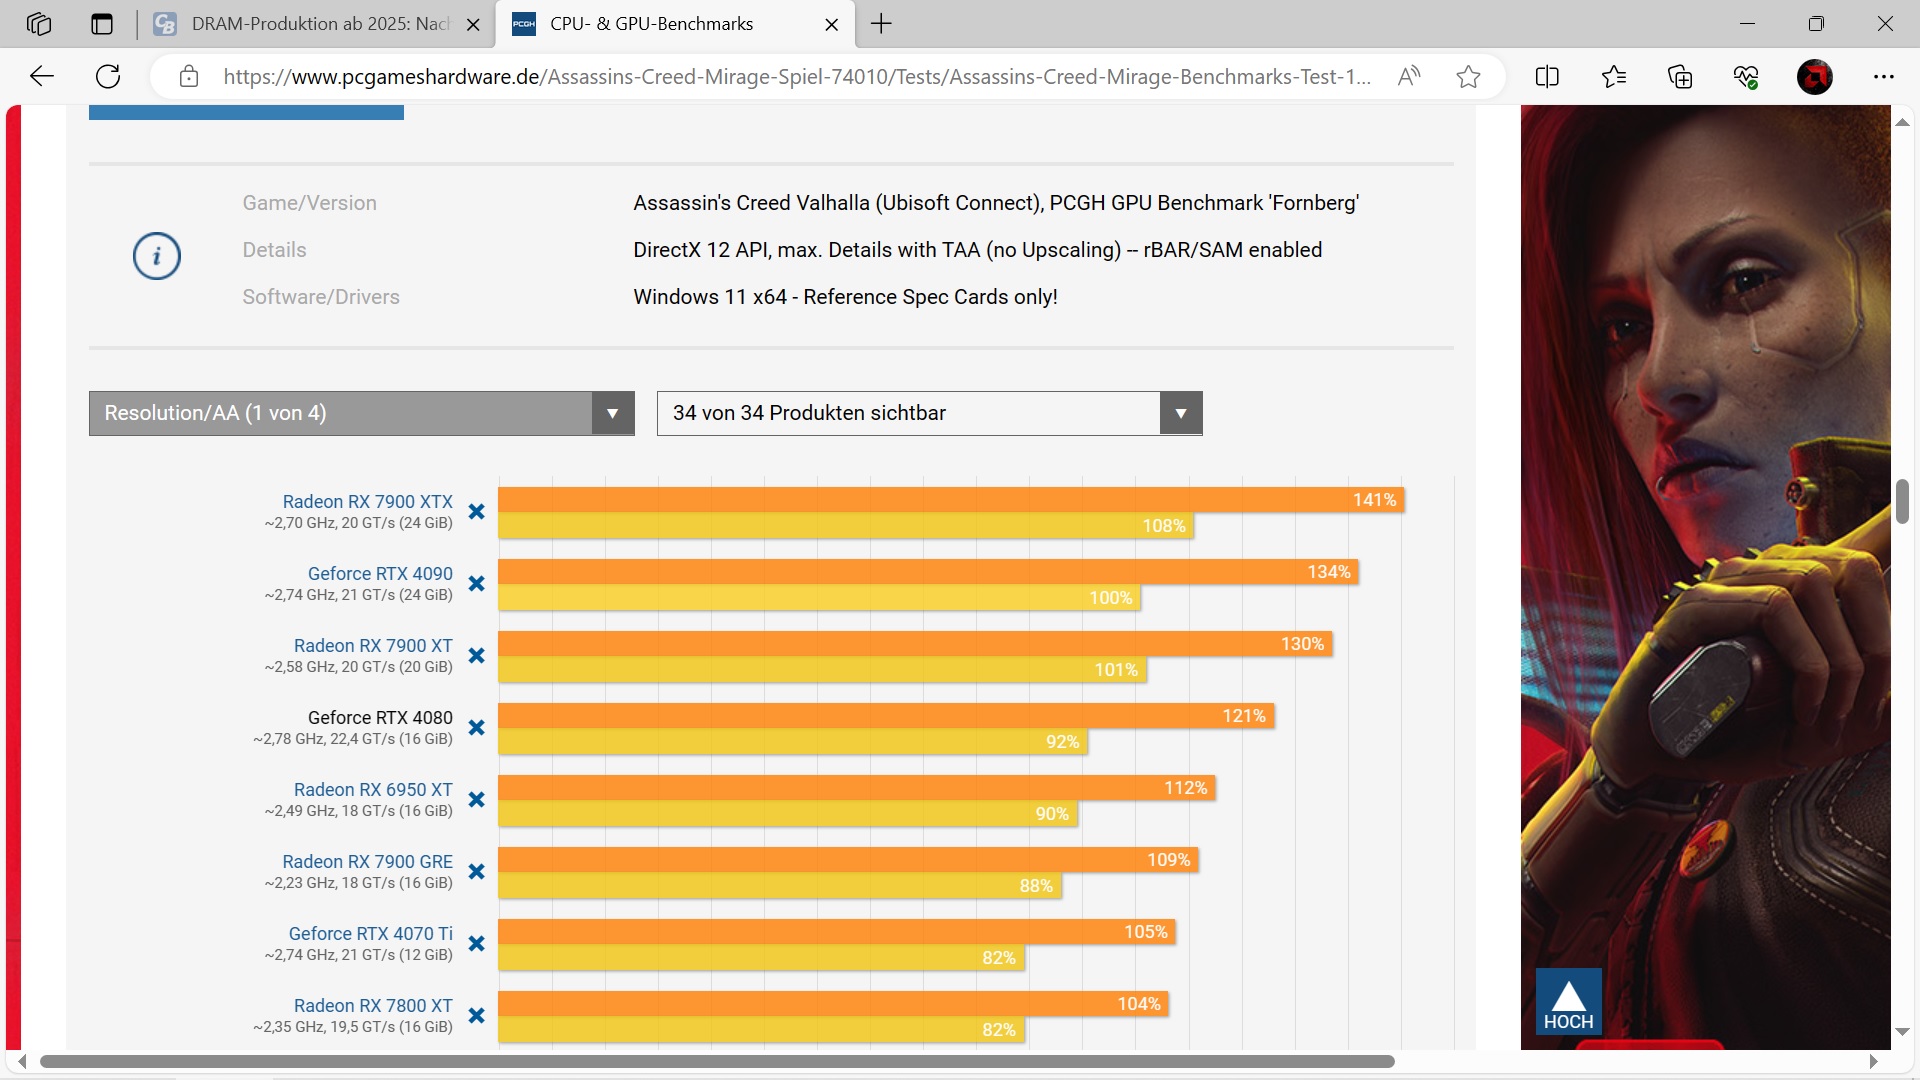Toggle off Radeon RX 6950 XT row
The width and height of the screenshot is (1920, 1080).
point(477,800)
